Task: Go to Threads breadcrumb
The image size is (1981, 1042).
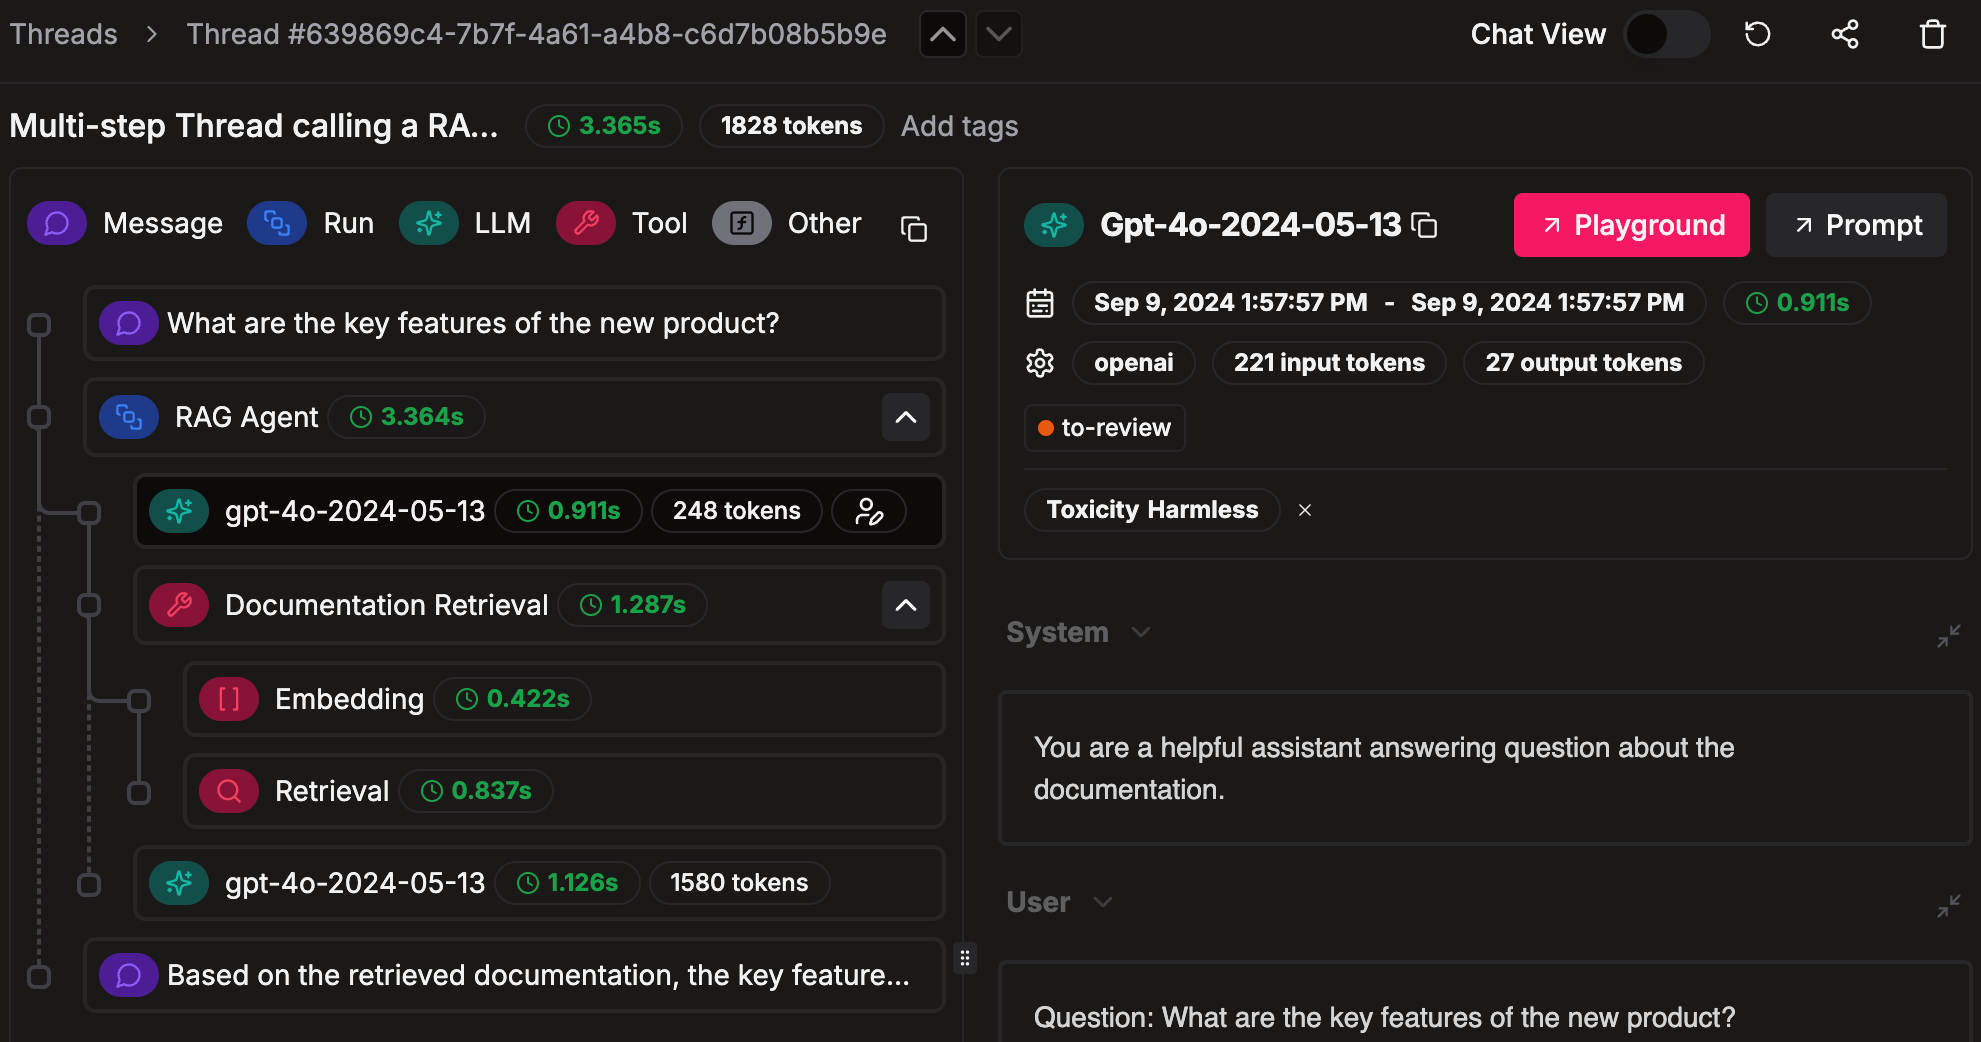Action: click(64, 35)
